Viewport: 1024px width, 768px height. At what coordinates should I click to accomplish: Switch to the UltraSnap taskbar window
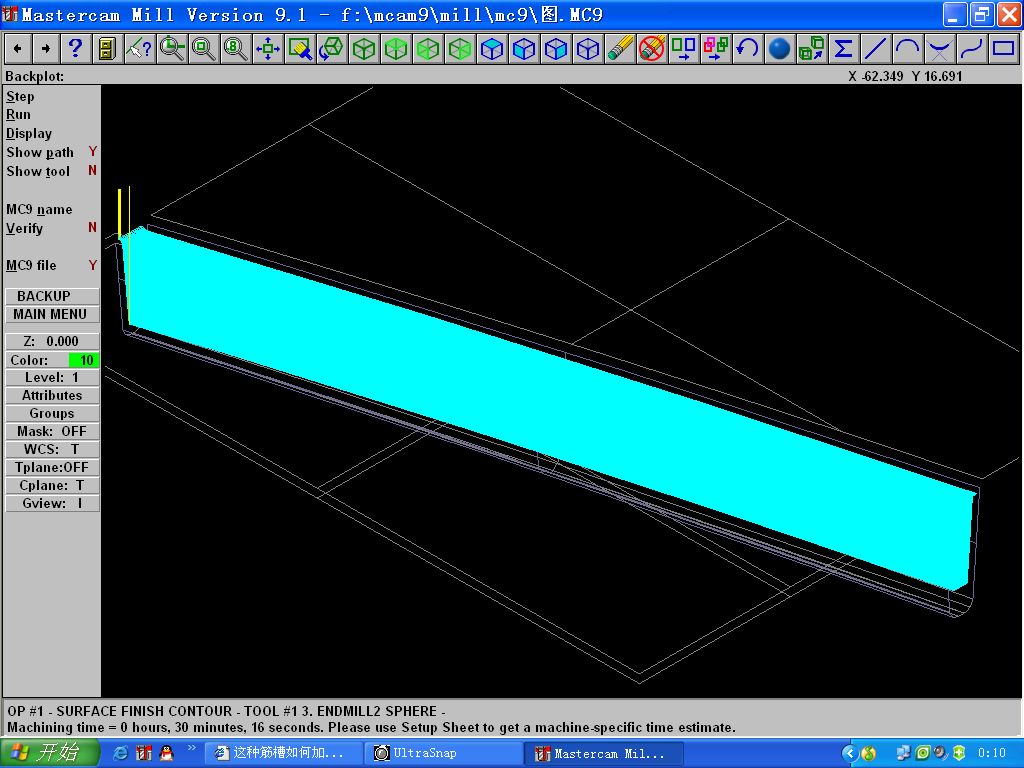[443, 753]
